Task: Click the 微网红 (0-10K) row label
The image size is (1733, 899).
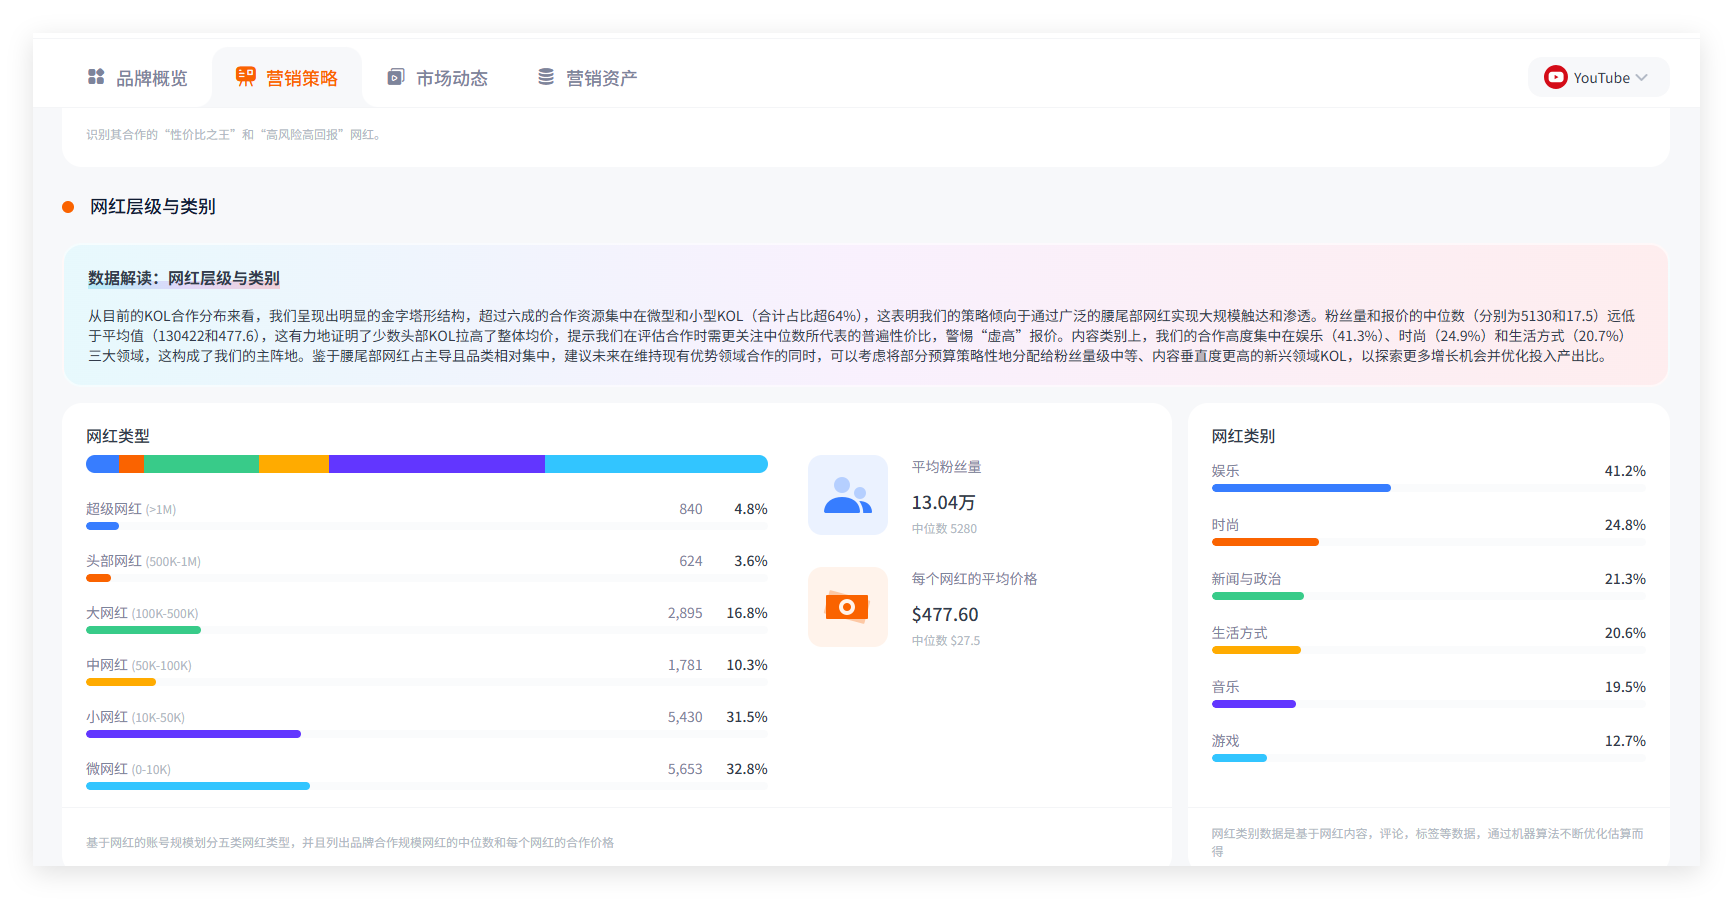Action: [x=128, y=769]
